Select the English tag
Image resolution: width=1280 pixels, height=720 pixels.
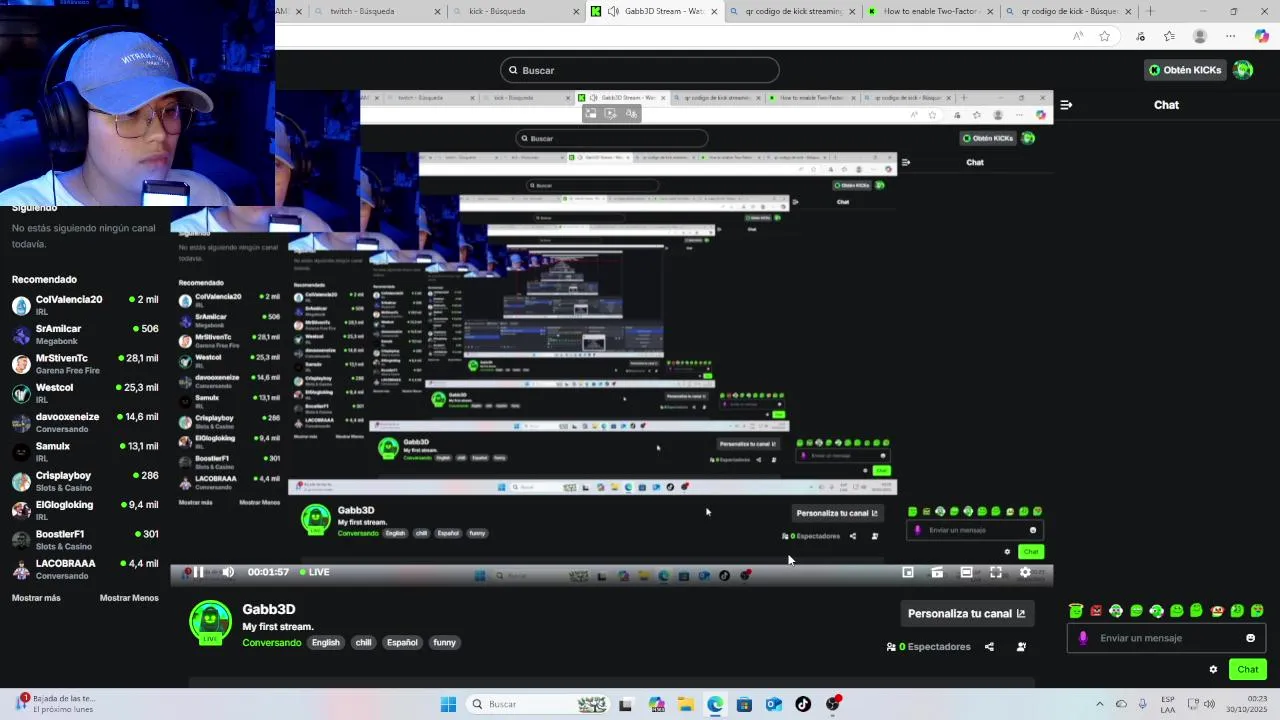[325, 642]
